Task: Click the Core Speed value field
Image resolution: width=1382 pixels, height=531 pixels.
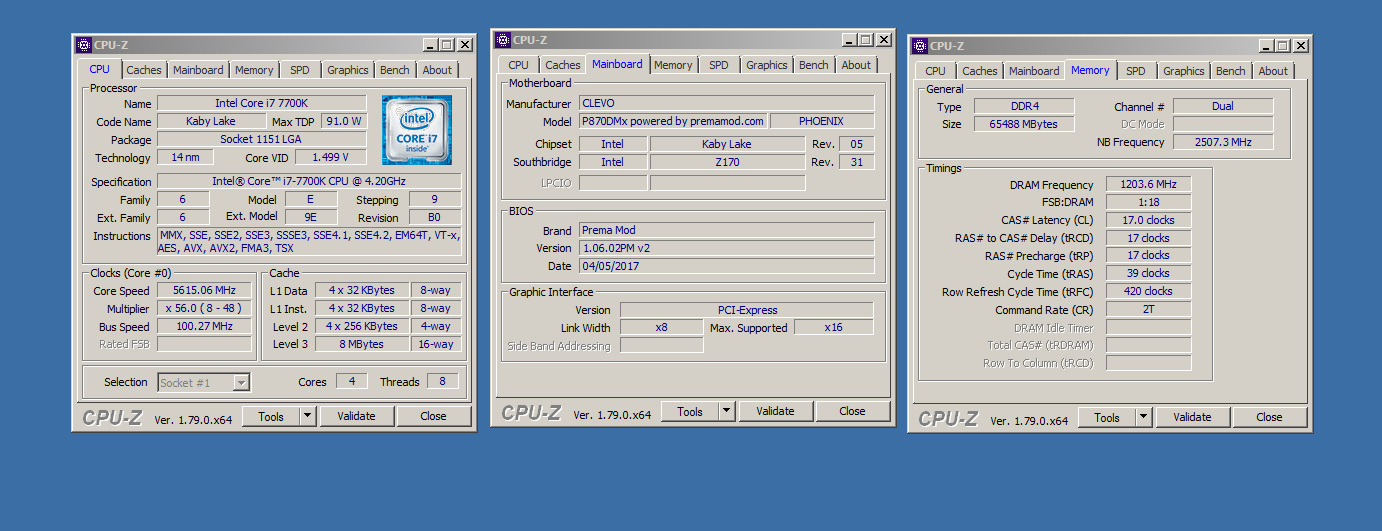Action: coord(204,290)
